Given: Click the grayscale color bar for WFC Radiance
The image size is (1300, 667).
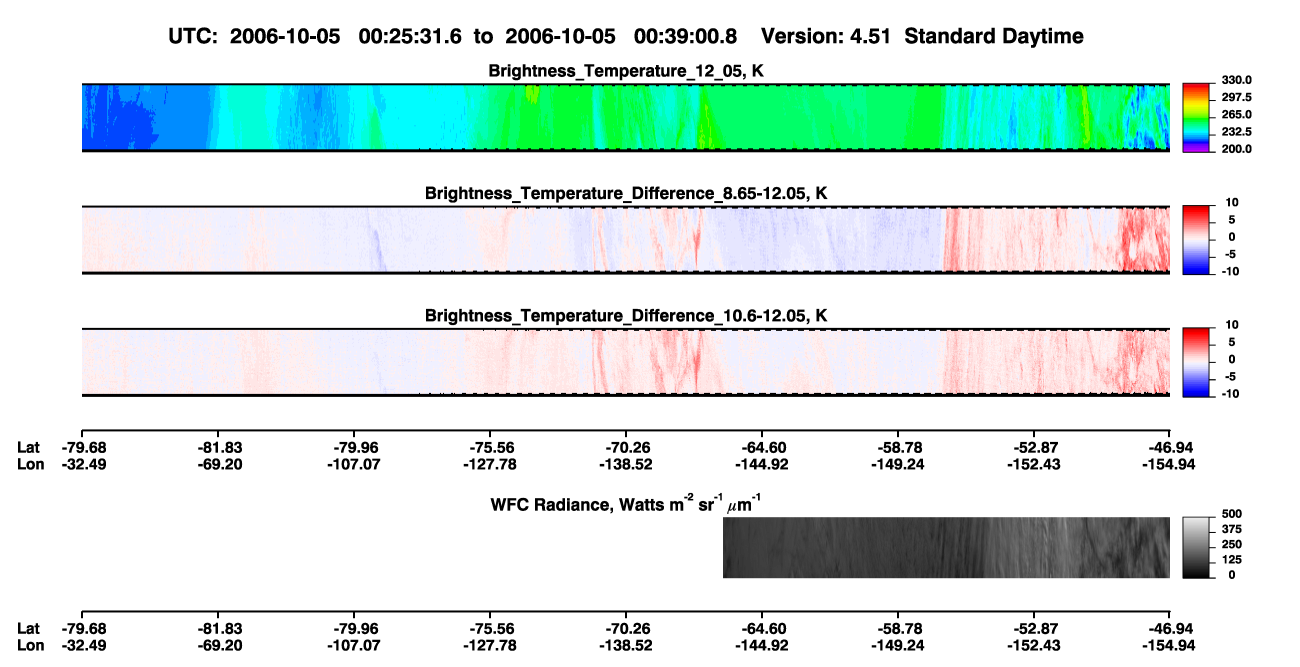Looking at the screenshot, I should click(x=1196, y=547).
